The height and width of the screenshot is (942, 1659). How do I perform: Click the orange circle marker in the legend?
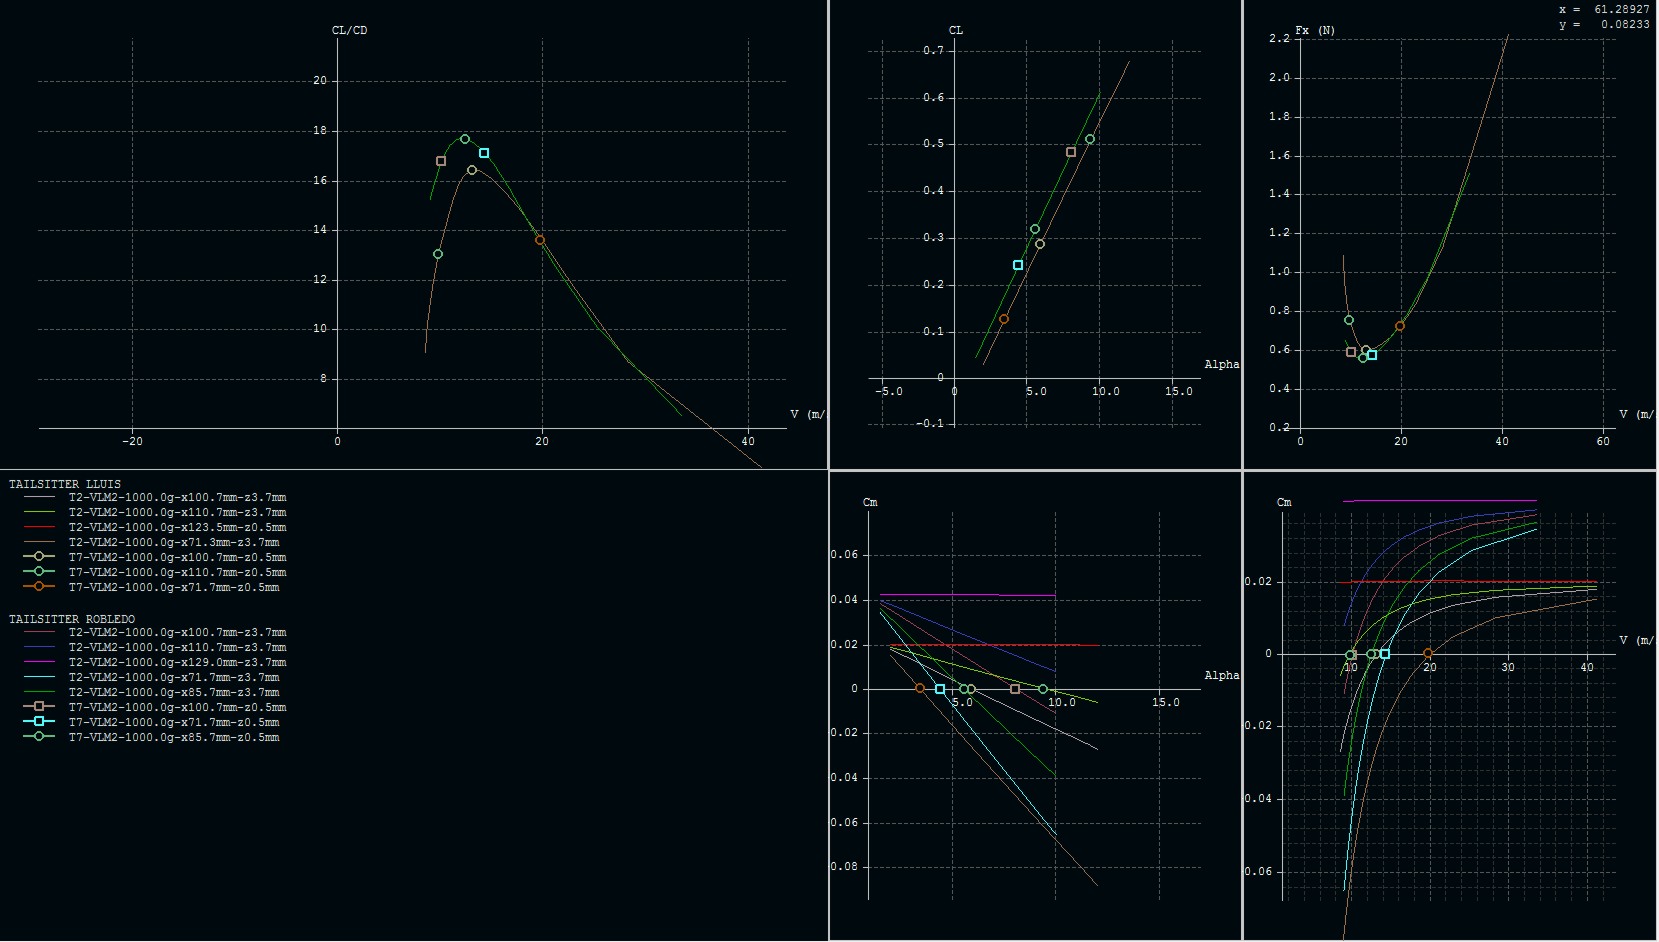click(x=39, y=586)
